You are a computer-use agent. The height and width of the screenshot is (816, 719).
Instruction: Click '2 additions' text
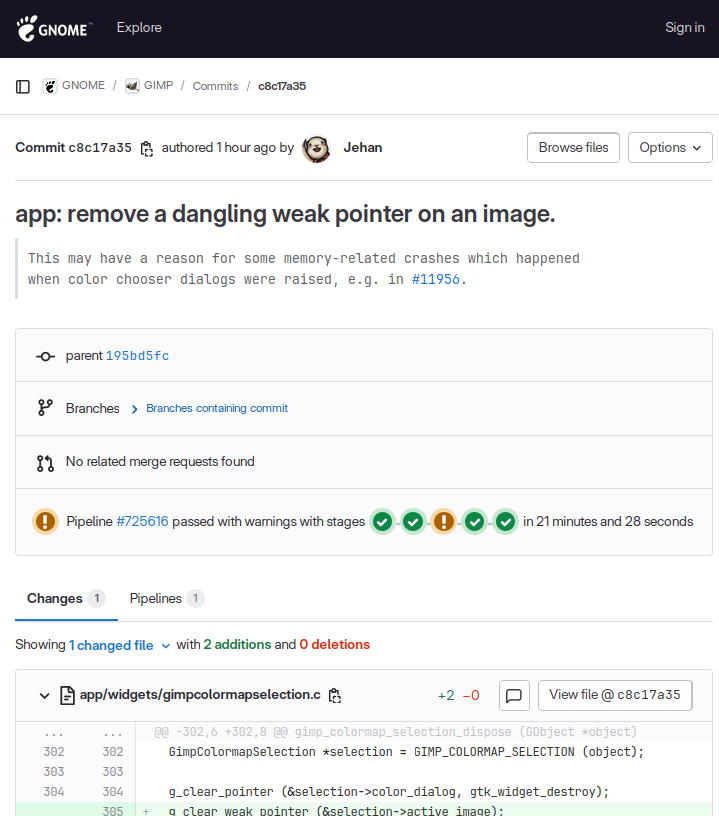[x=237, y=645]
